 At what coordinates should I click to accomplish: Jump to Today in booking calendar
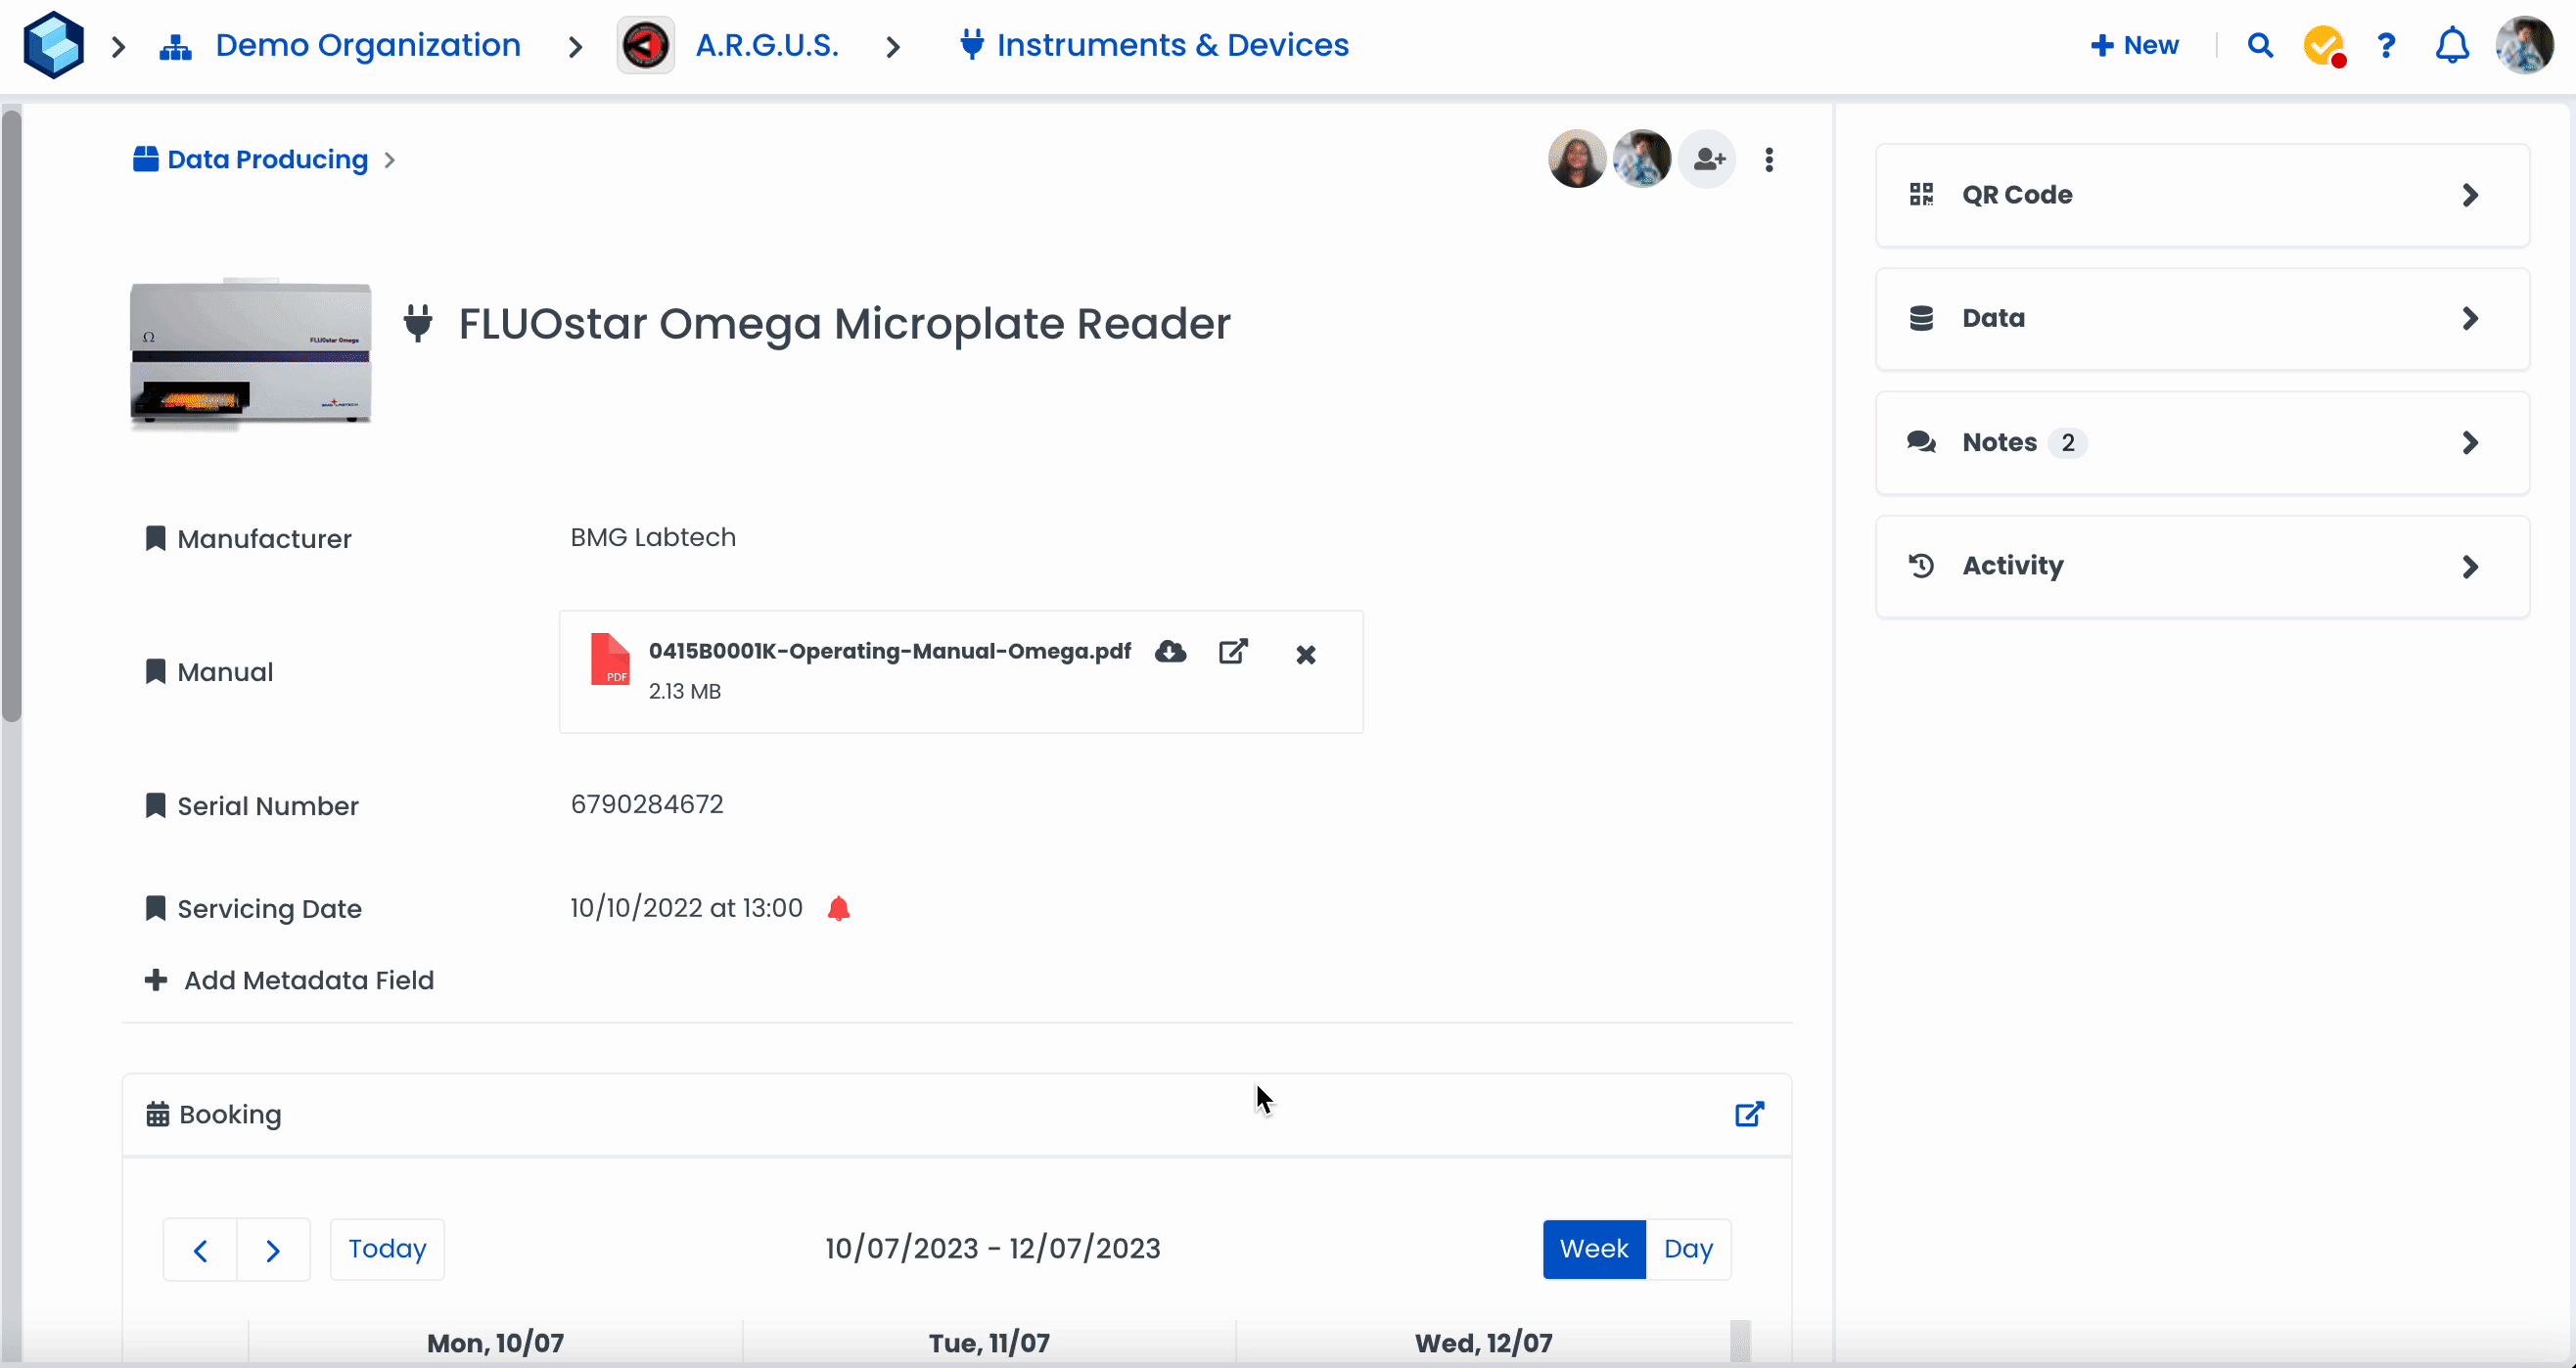(x=387, y=1249)
